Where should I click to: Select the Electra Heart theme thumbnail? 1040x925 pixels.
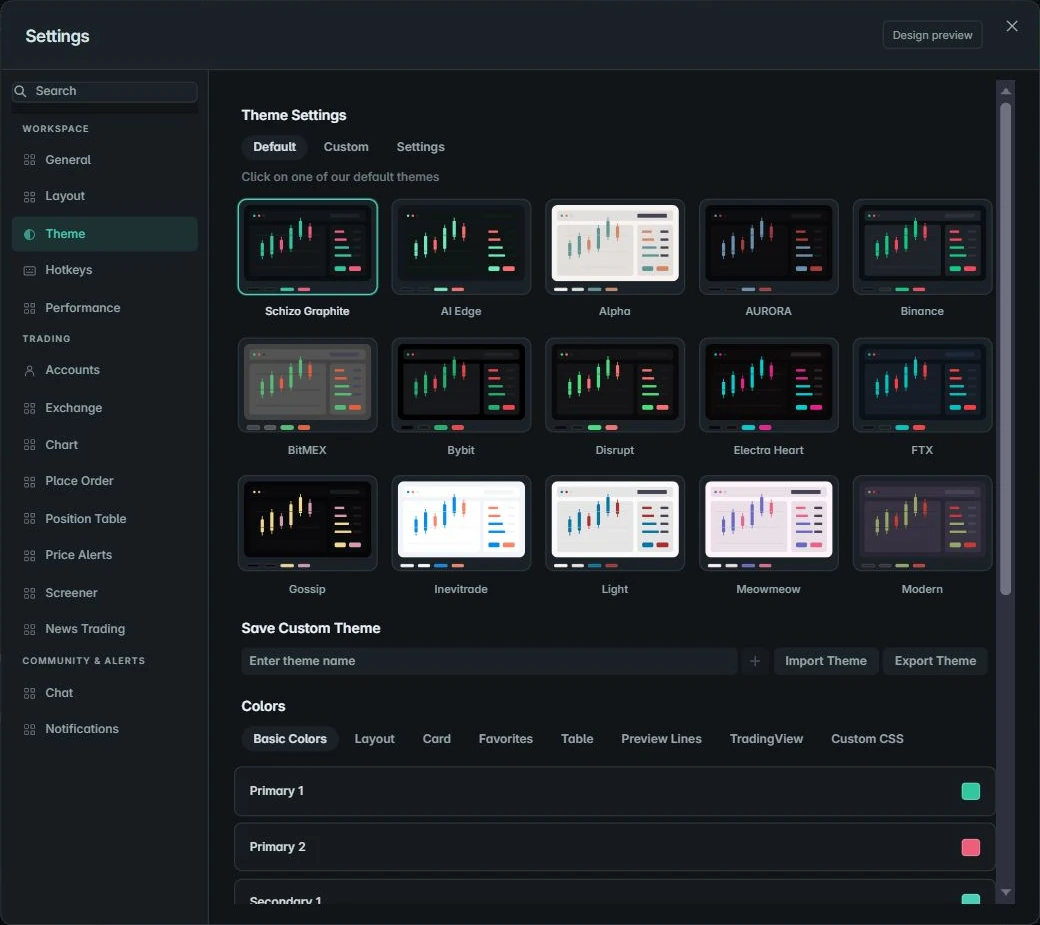768,385
